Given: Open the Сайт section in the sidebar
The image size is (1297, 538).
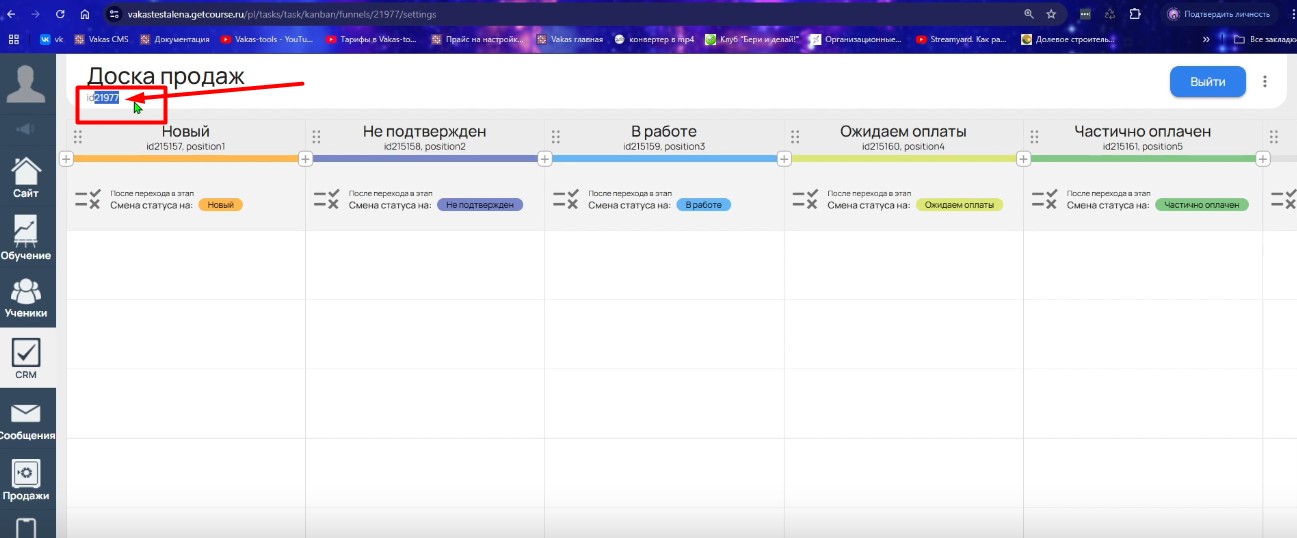Looking at the screenshot, I should click(x=26, y=178).
